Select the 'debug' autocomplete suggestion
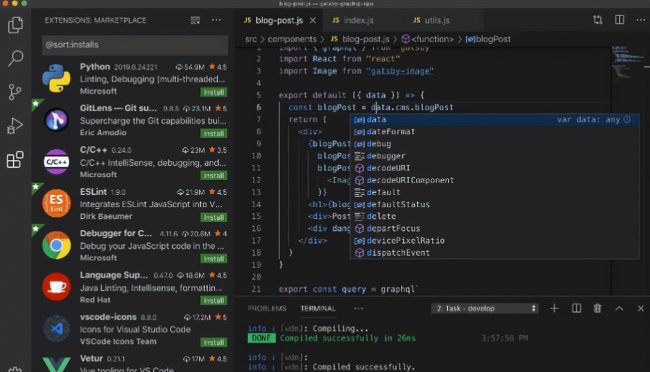650x372 pixels. tap(494, 144)
